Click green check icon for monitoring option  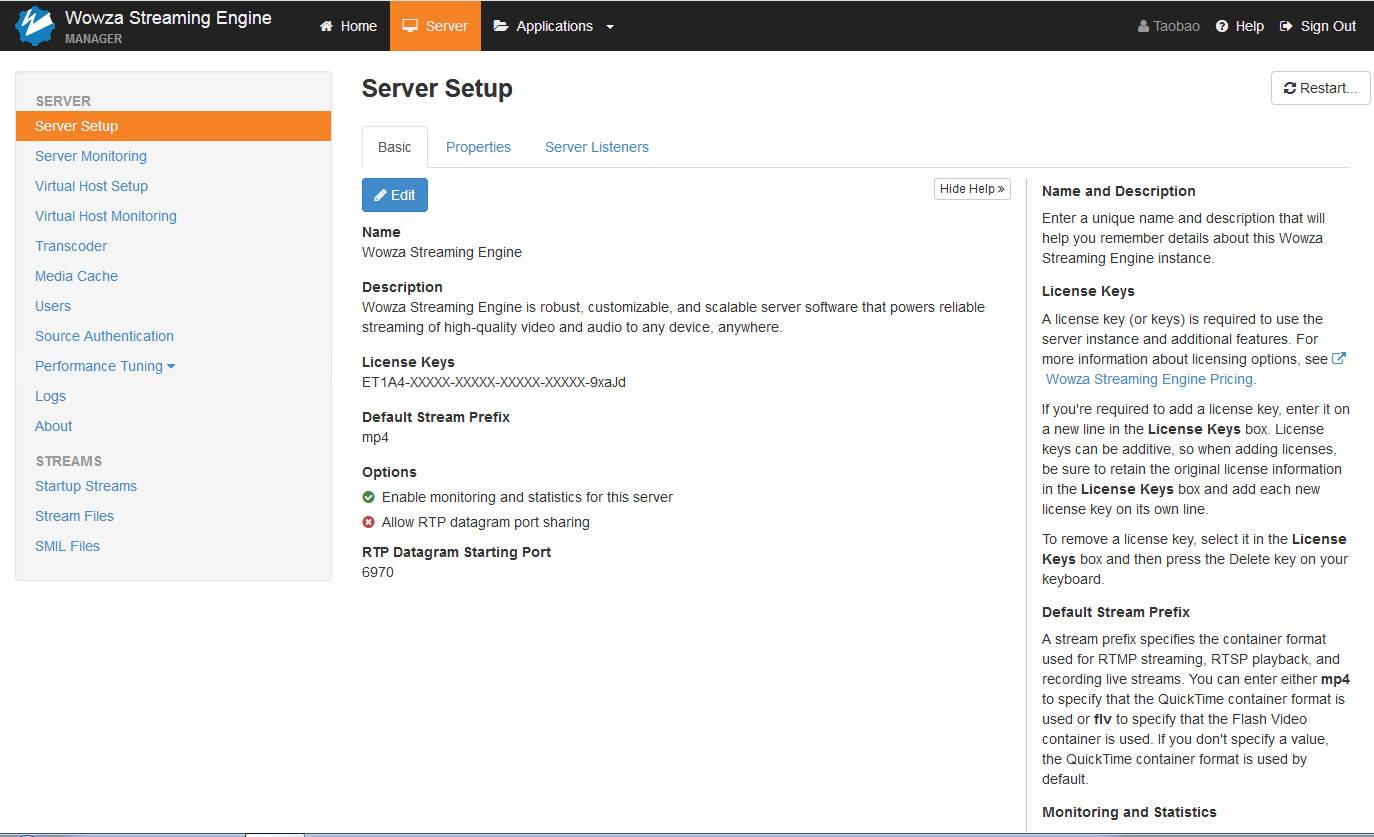368,497
